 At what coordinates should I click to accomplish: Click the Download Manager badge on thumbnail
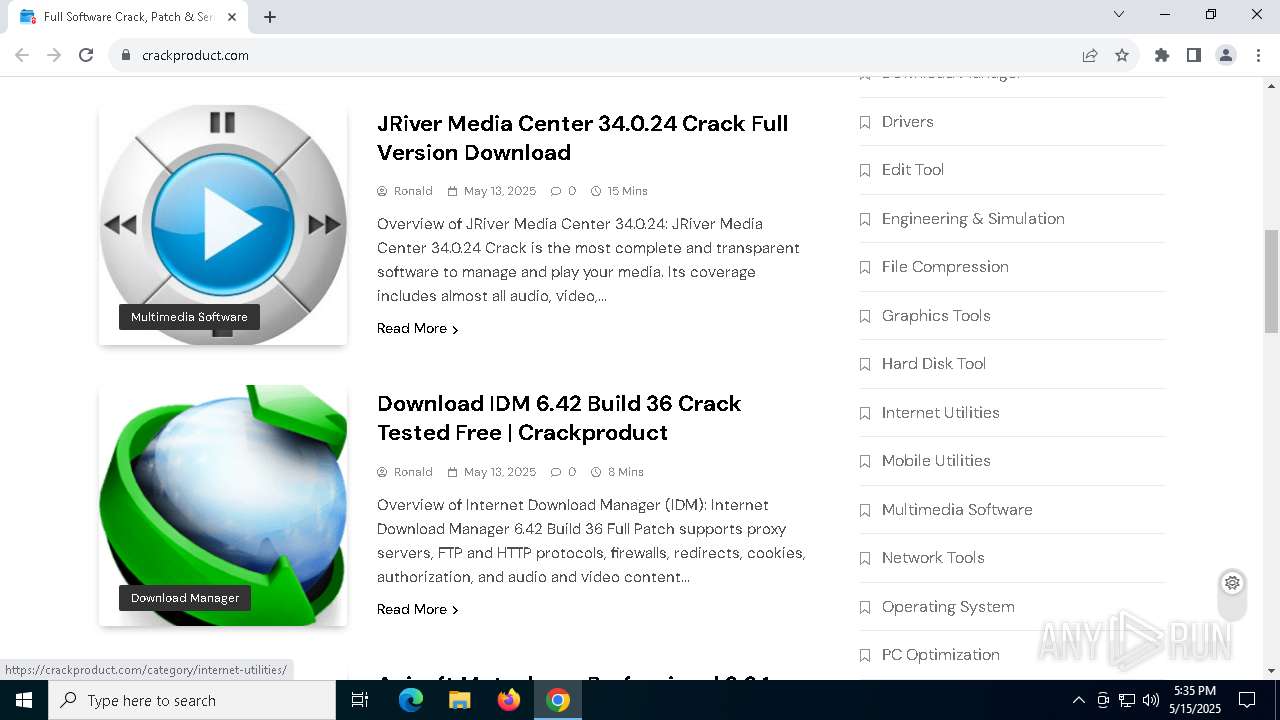pos(185,598)
